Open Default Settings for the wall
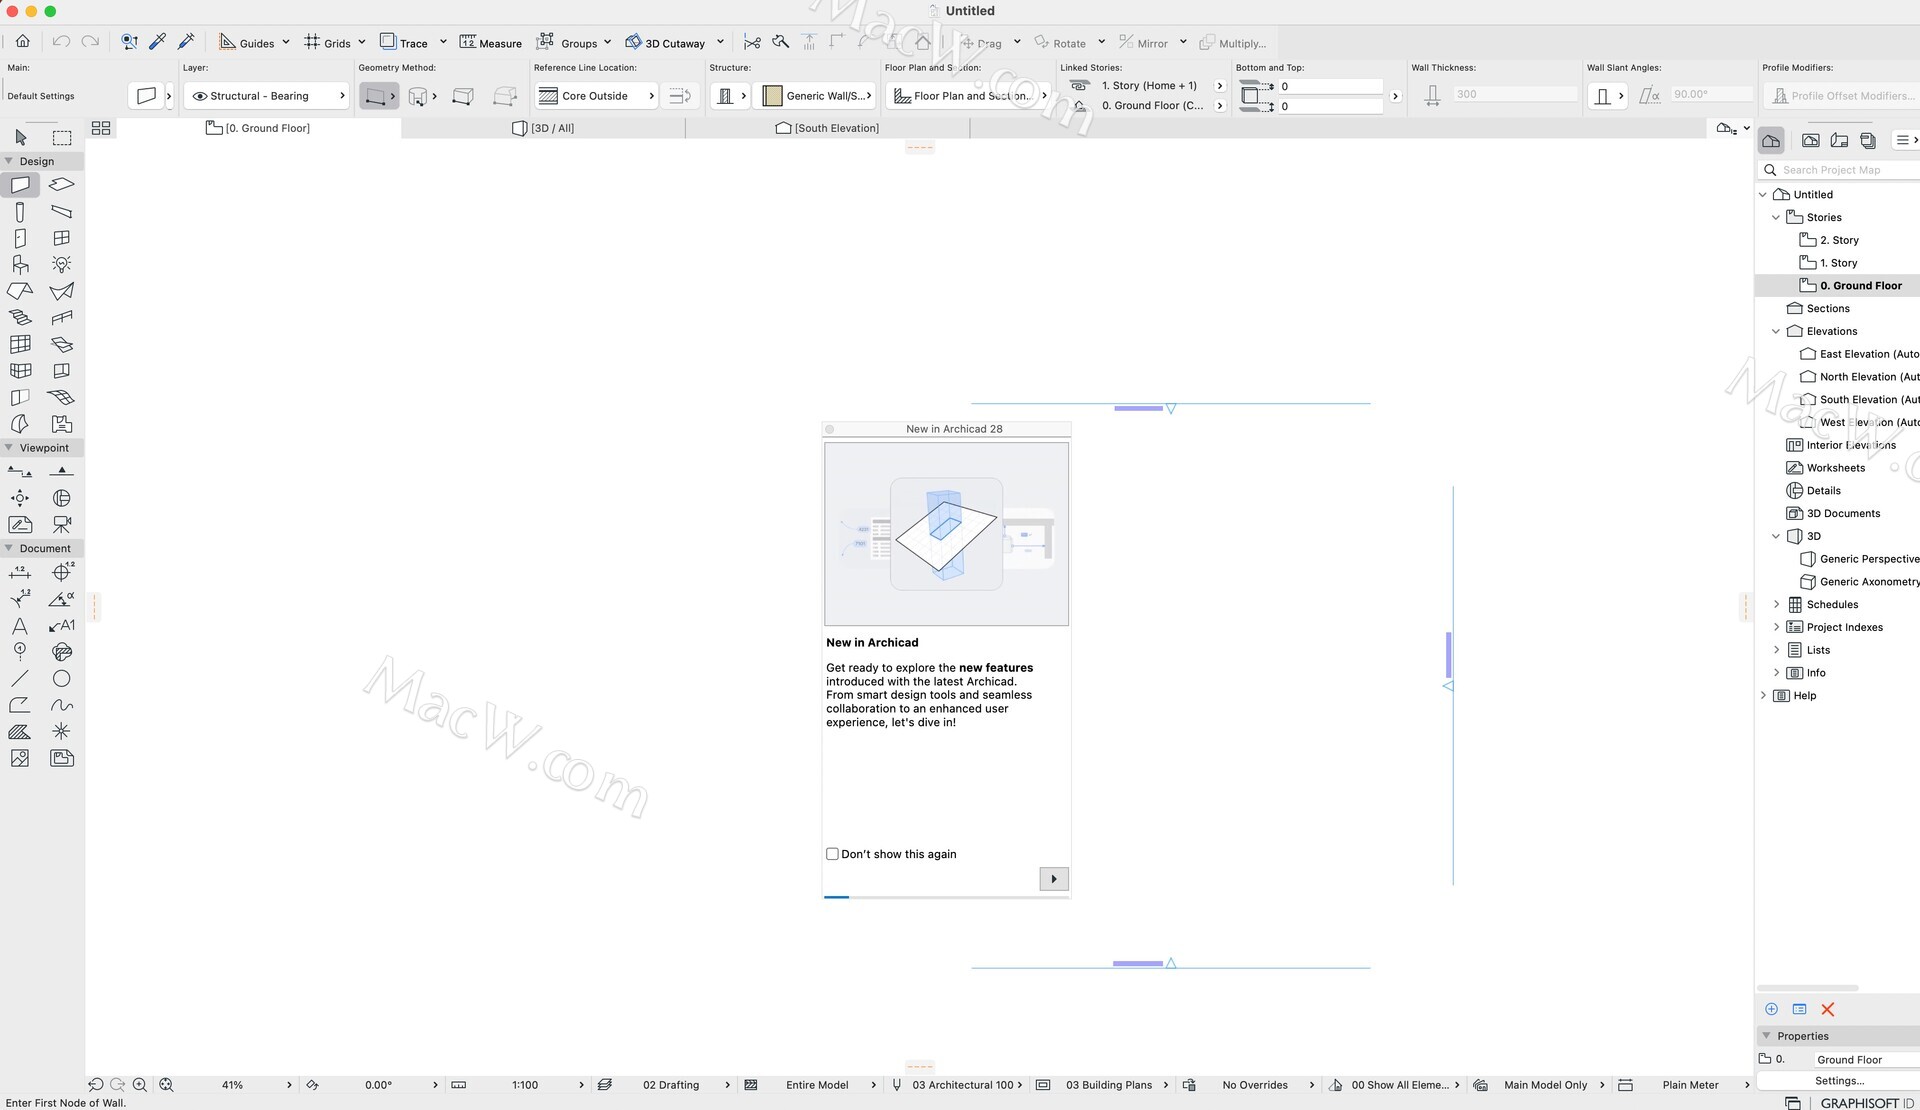Viewport: 1920px width, 1110px height. [x=146, y=96]
